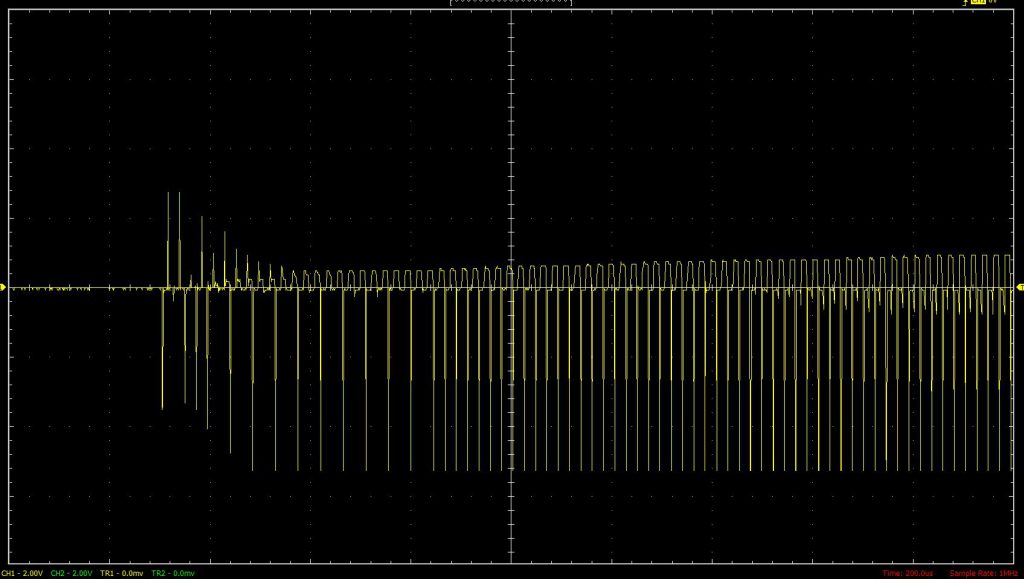This screenshot has width=1024, height=579.
Task: Click the yellow CH1 trigger badge at top
Action: 978,3
